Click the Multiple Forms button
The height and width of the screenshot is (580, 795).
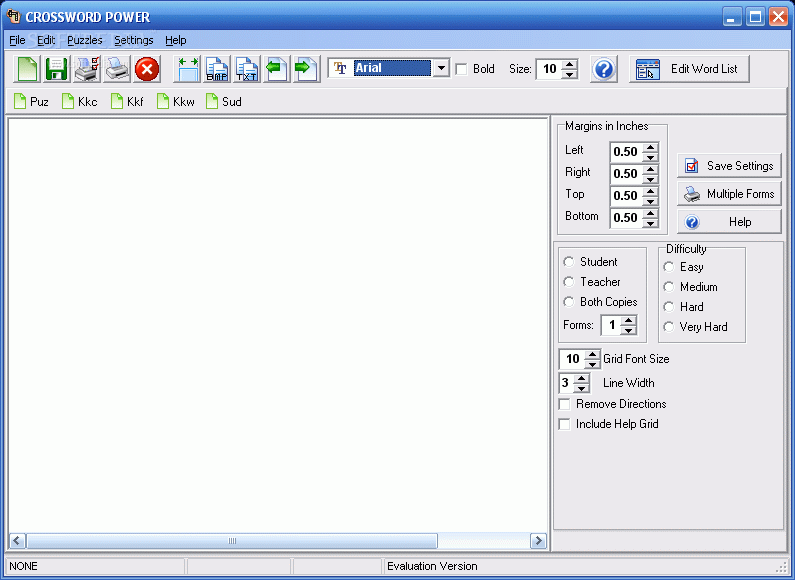[729, 194]
